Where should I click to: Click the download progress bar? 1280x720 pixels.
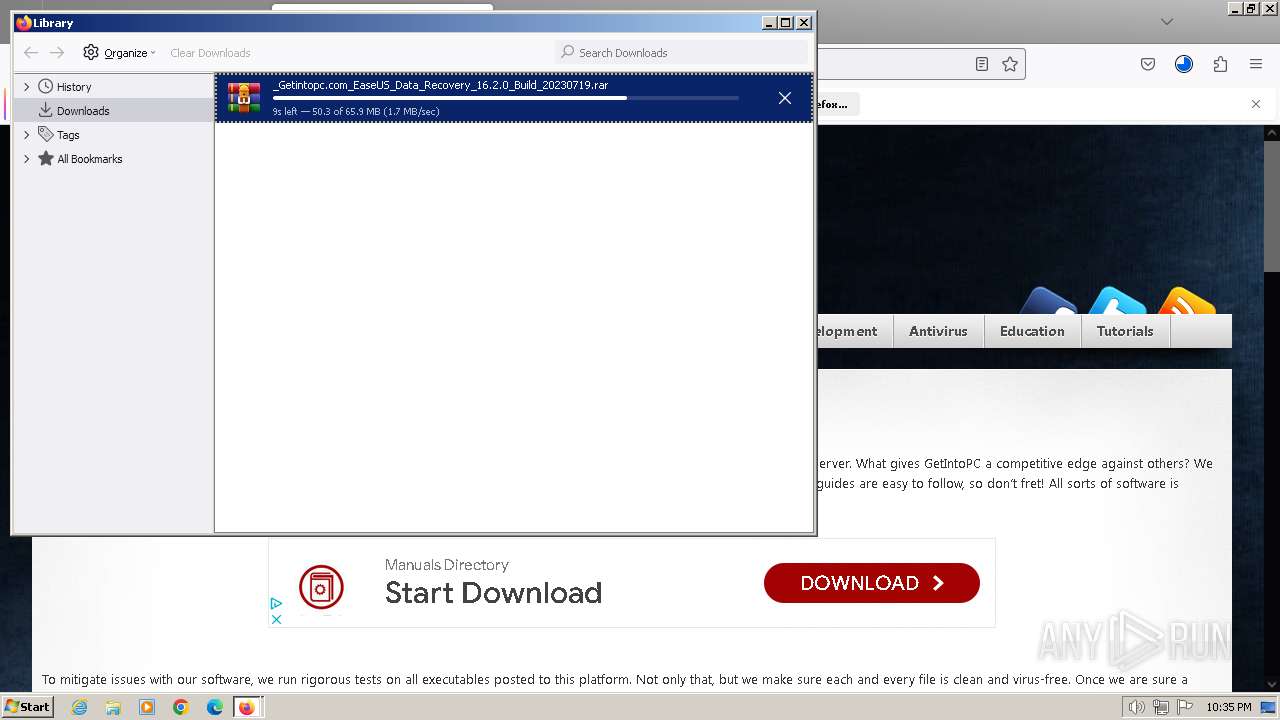[505, 98]
